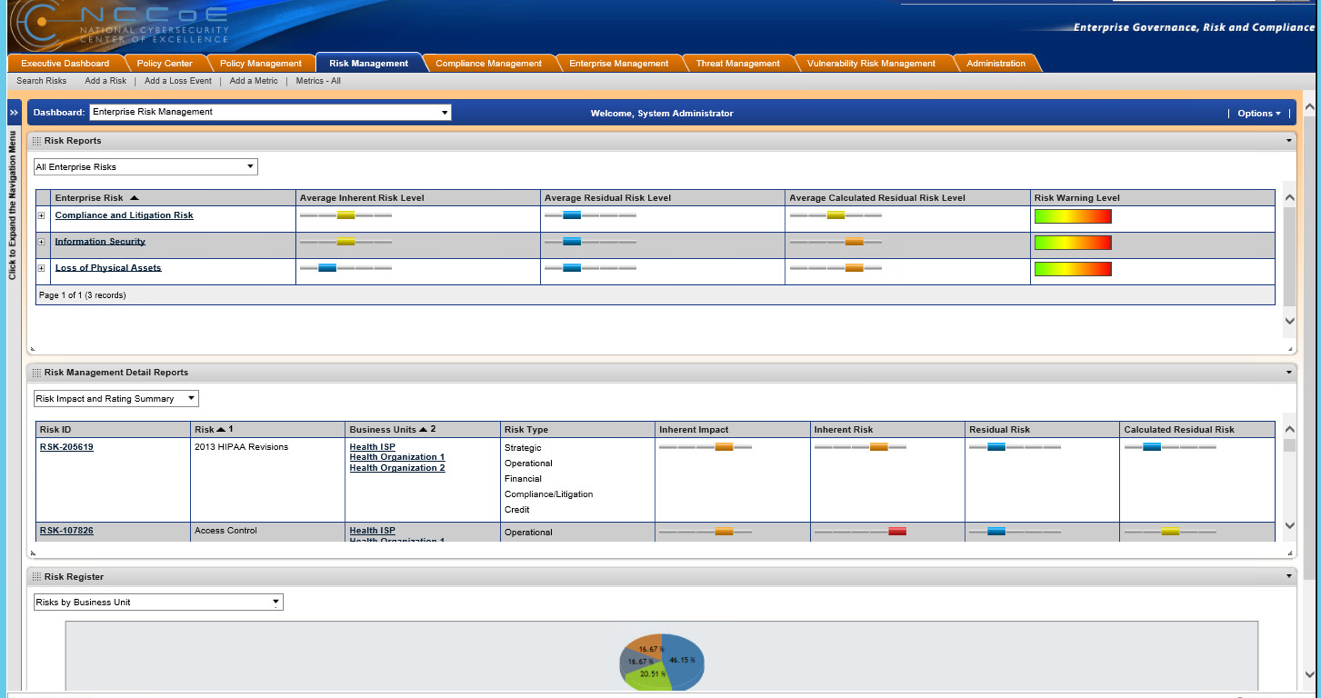The image size is (1321, 698).
Task: Open the Health Organization 2 business unit link
Action: point(397,468)
